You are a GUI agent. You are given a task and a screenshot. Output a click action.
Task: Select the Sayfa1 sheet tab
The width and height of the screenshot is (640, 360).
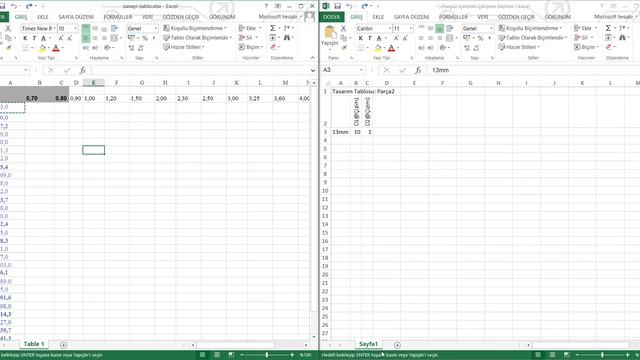coord(368,344)
